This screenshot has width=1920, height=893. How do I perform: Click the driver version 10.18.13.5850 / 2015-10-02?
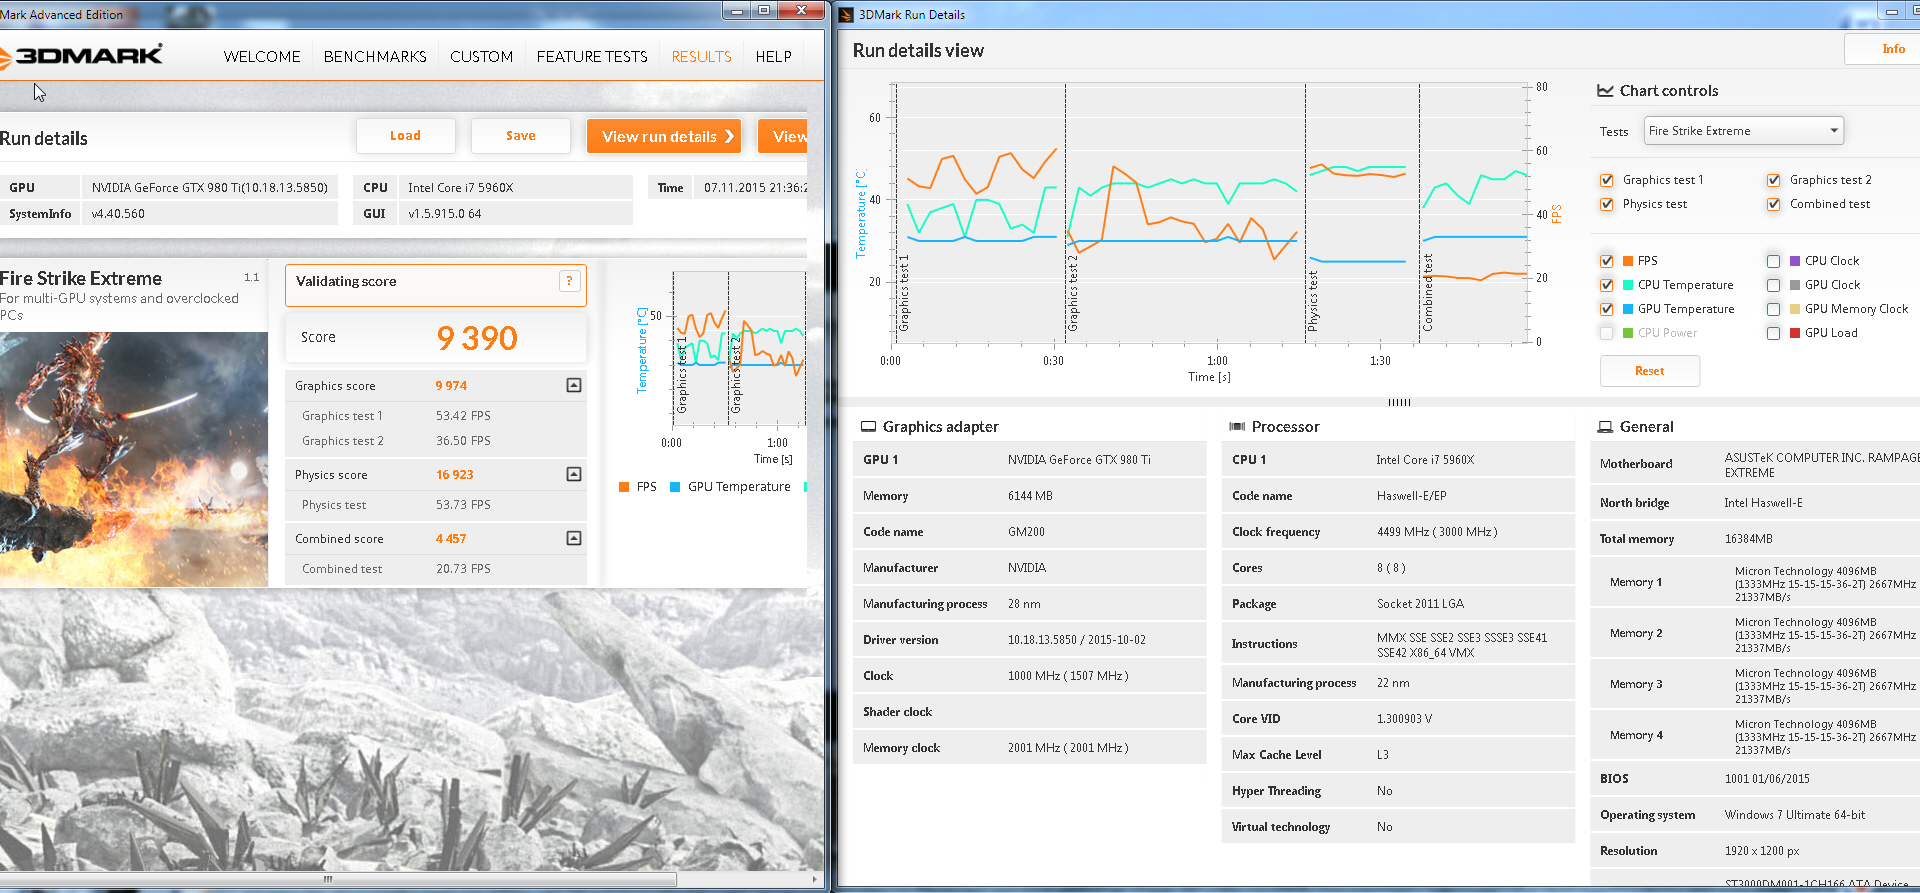[x=1077, y=640]
